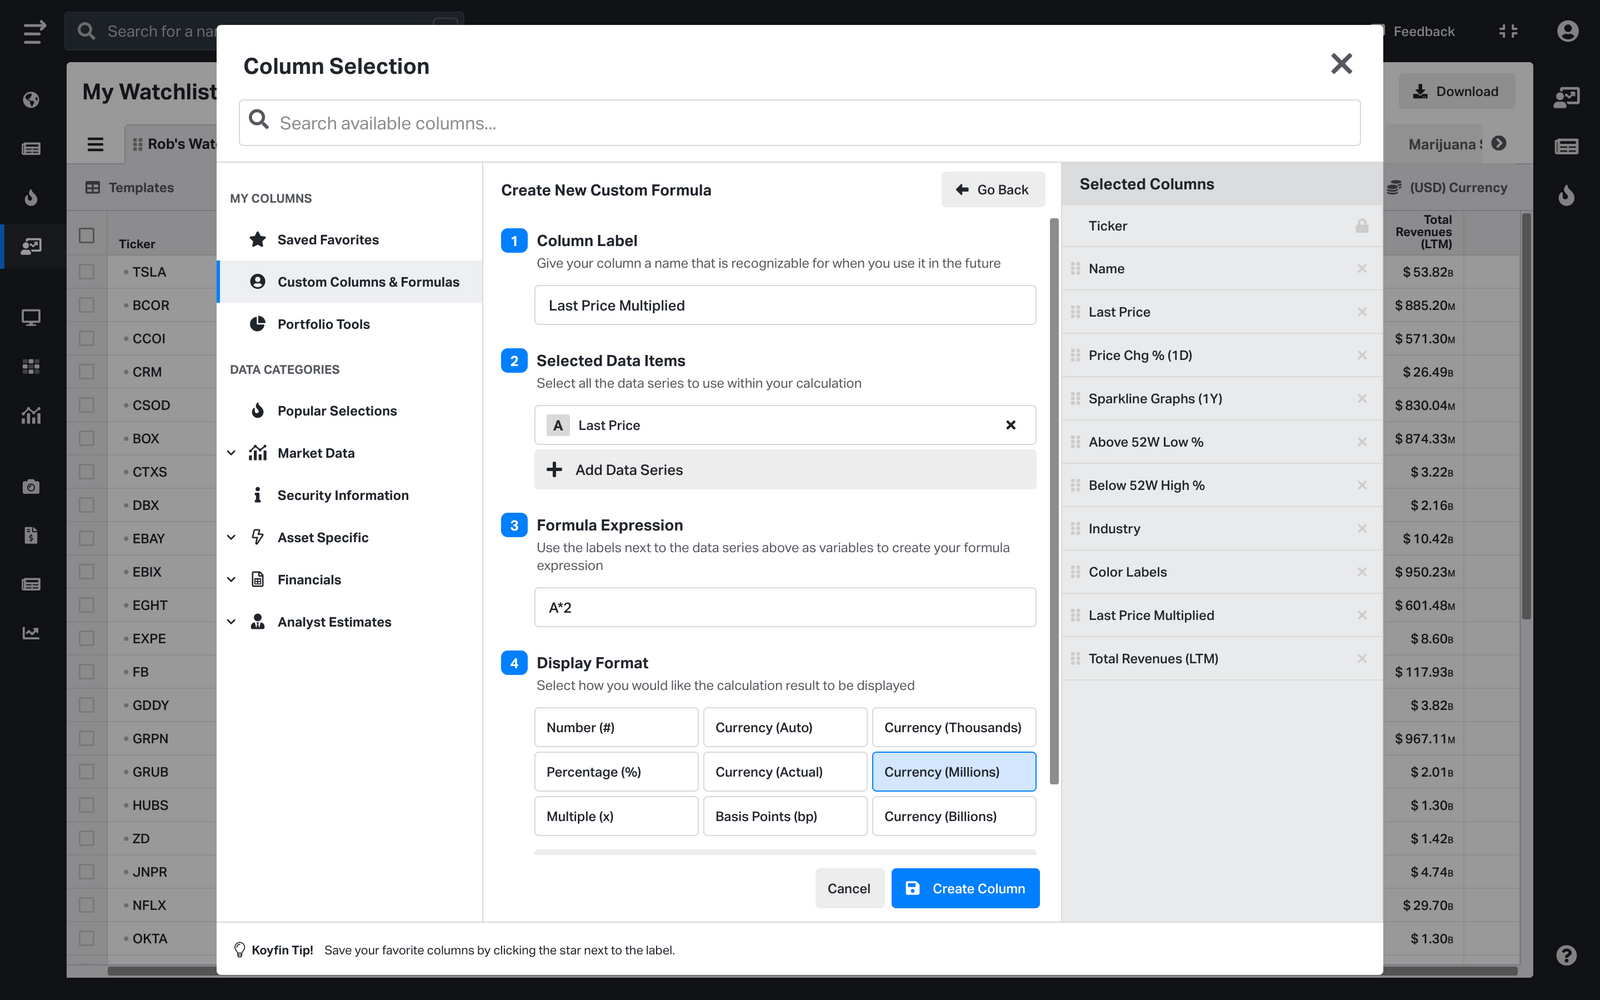Open Saved Favorites in My Columns
This screenshot has height=1000, width=1600.
click(x=328, y=240)
